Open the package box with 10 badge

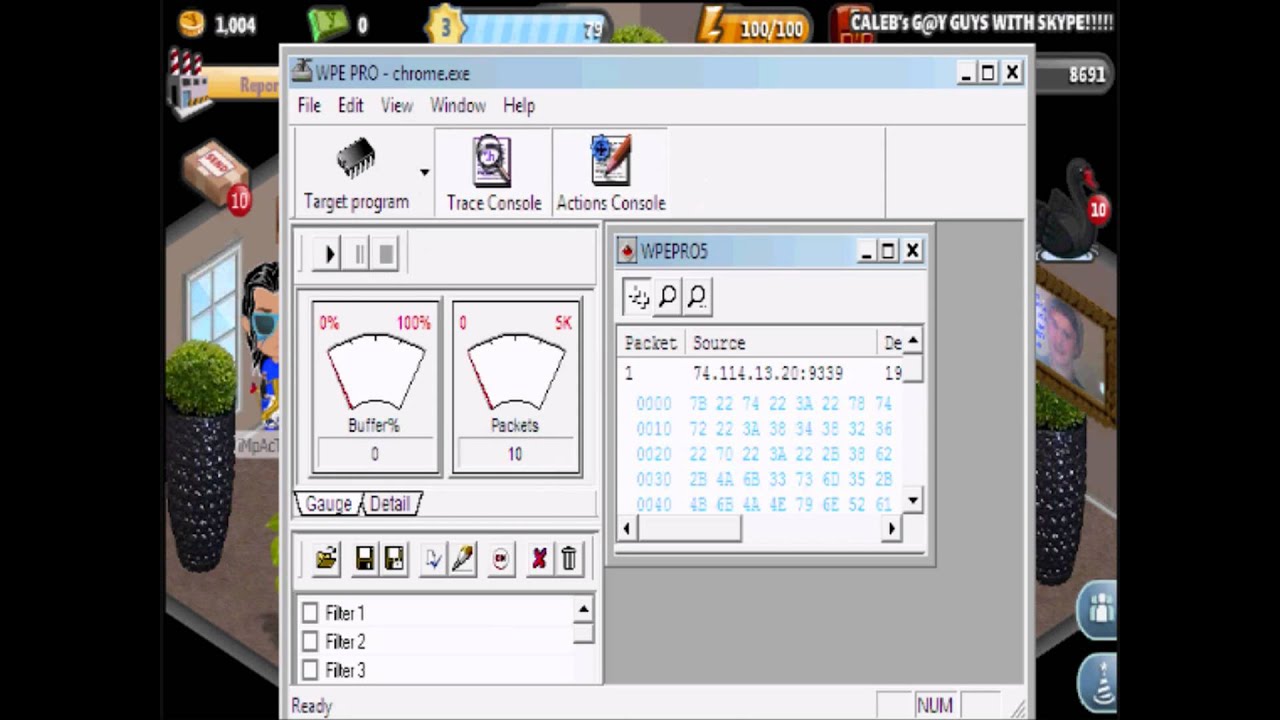216,172
